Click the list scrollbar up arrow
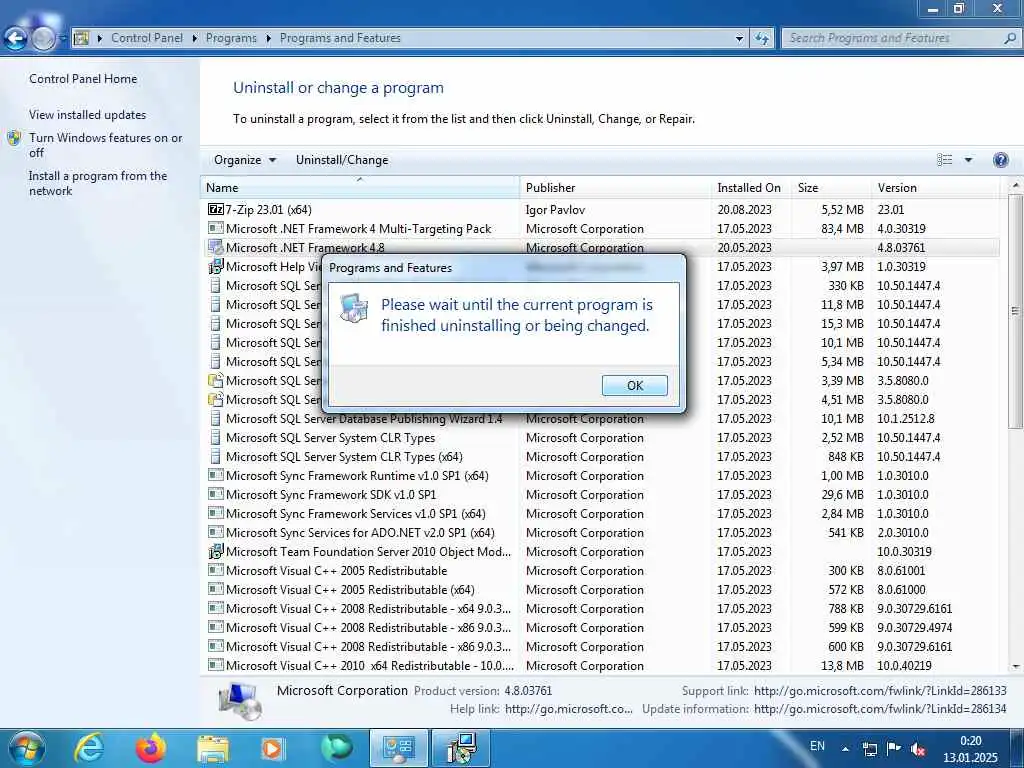The height and width of the screenshot is (768, 1024). (x=1016, y=186)
